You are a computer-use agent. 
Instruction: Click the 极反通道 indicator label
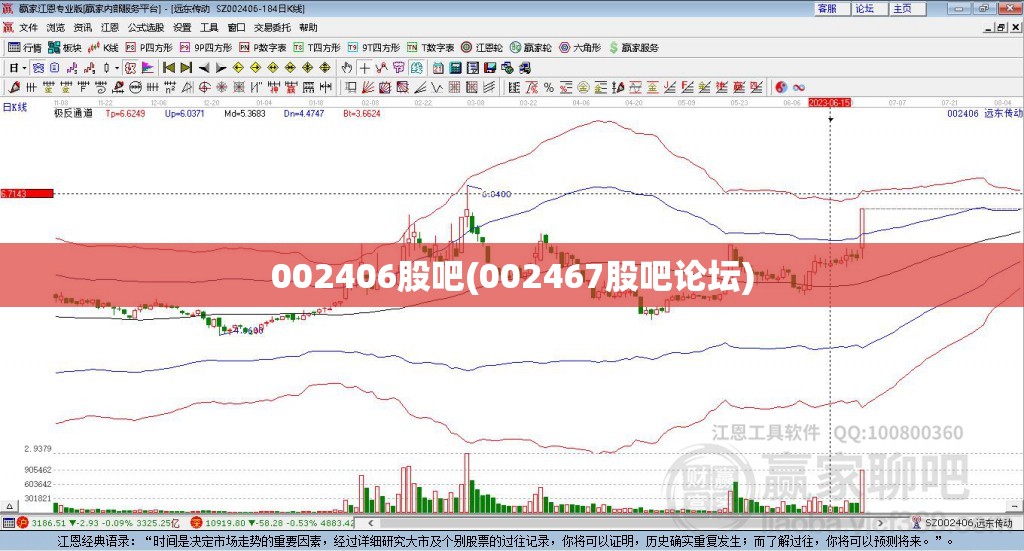[x=73, y=113]
